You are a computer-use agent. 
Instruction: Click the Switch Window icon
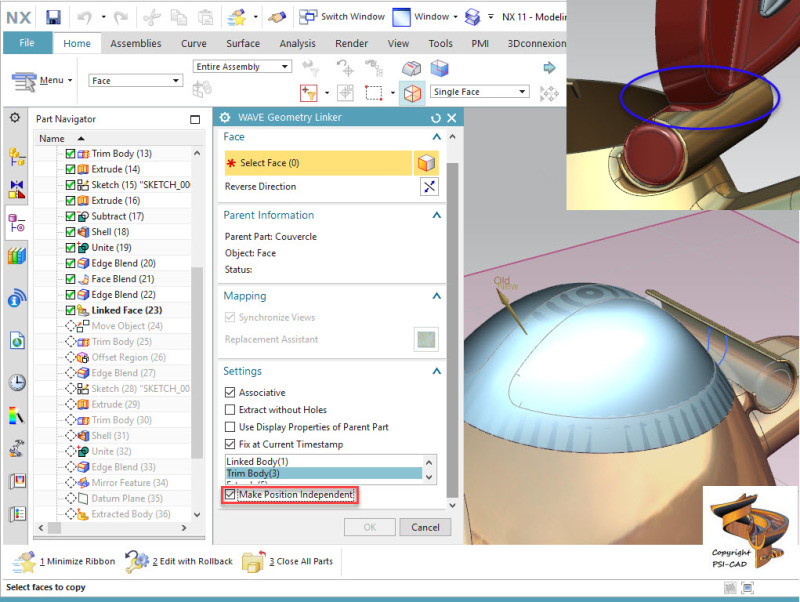point(308,17)
